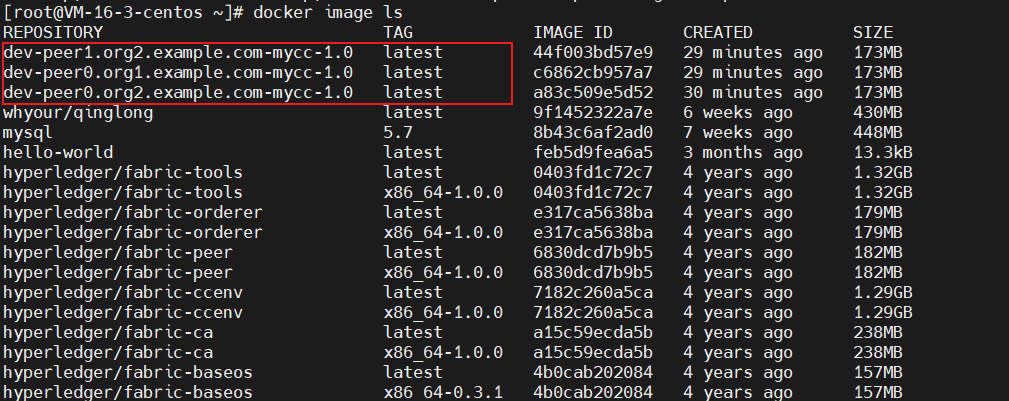Select the REPOSITORY column header

(x=53, y=32)
